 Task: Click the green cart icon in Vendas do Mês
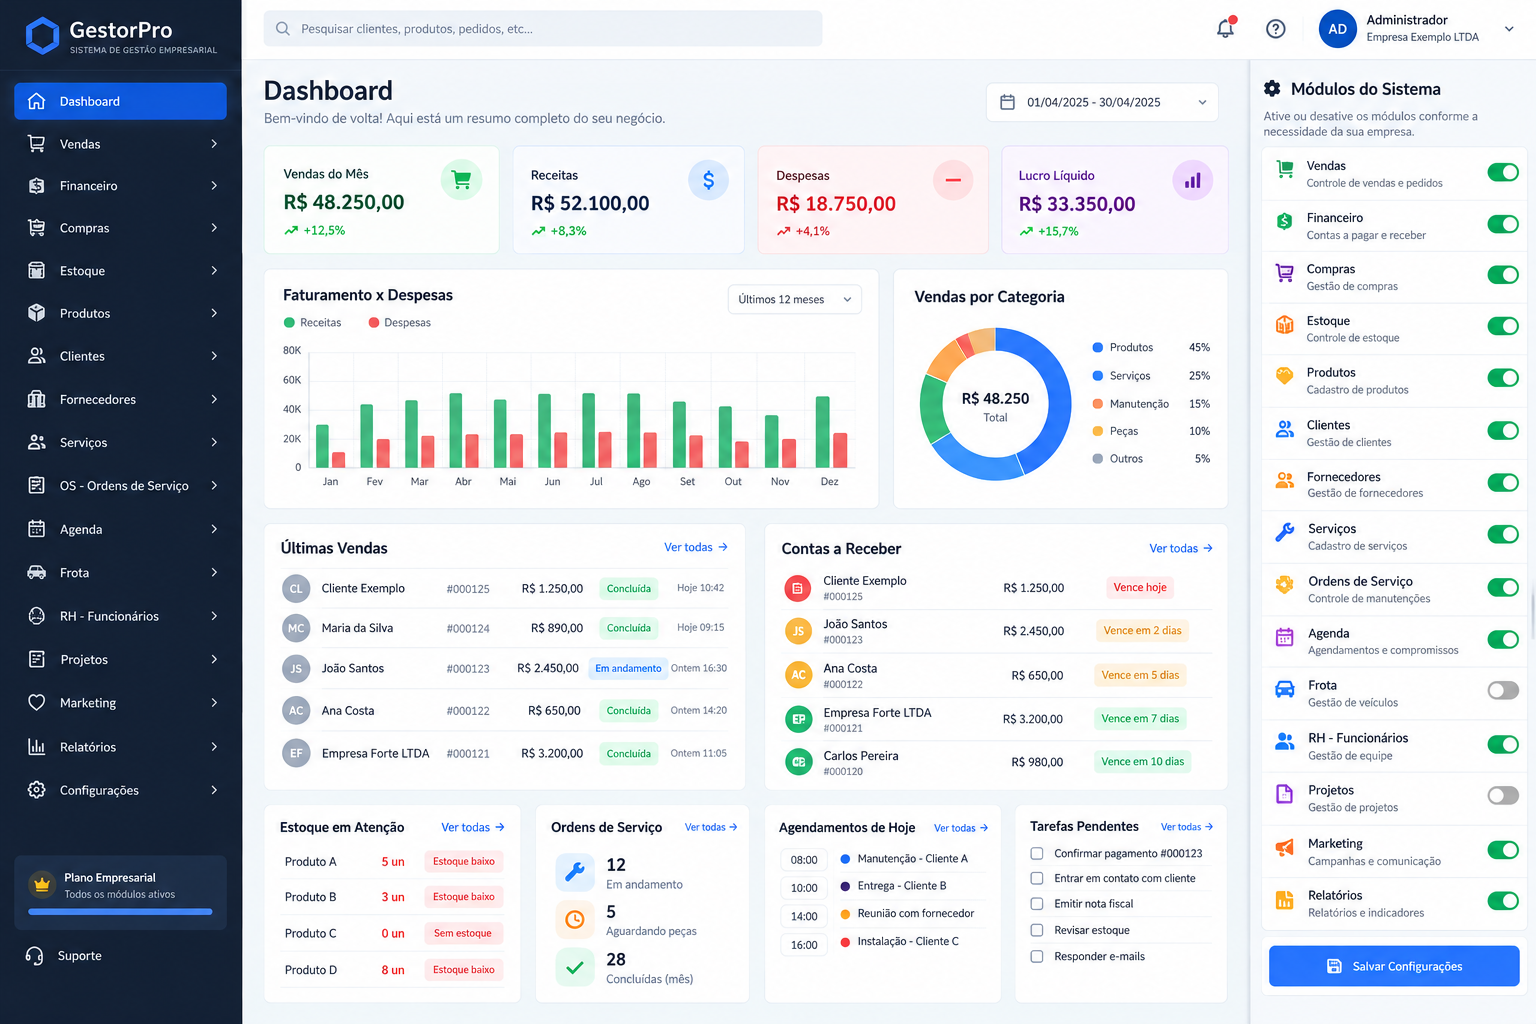[461, 180]
